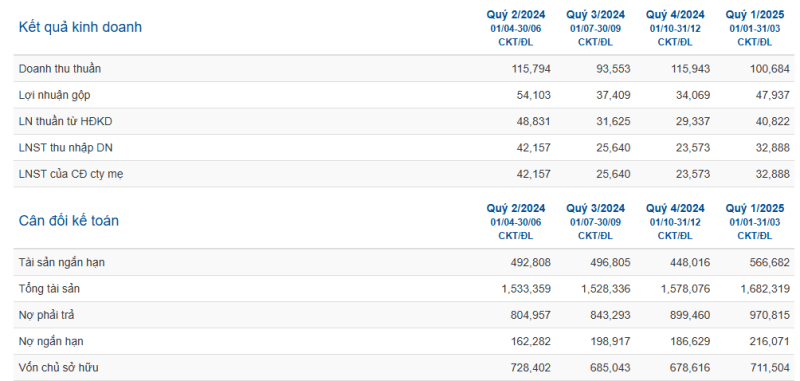The image size is (800, 381).
Task: Click the operating profit value 29,337
Action: [693, 122]
